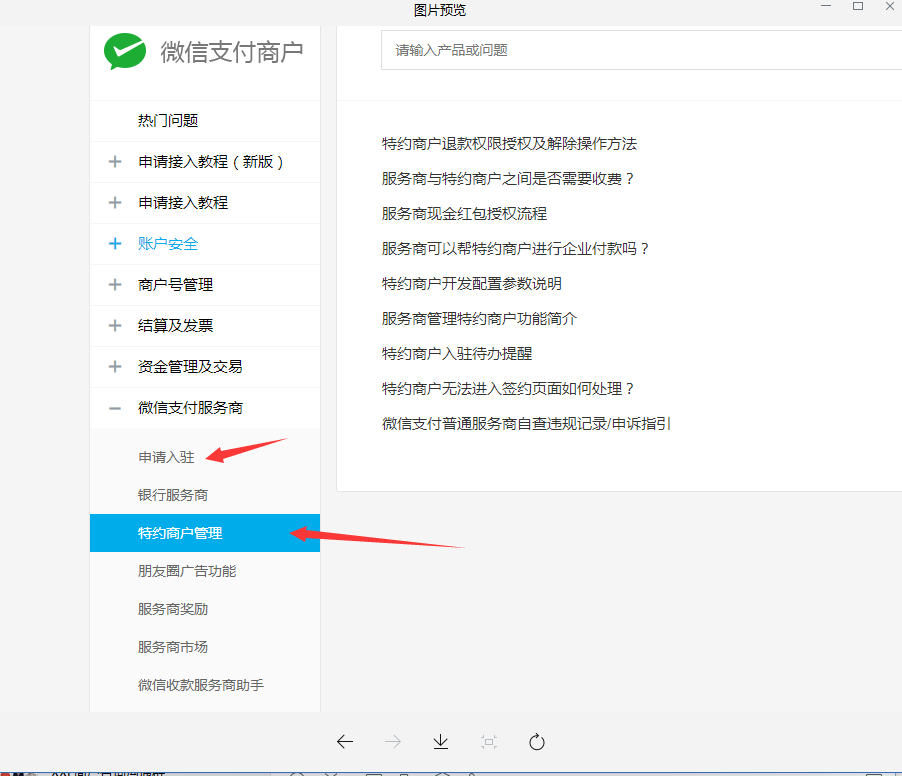Screen dimensions: 902x776
Task: Minimize the 图片预览 window
Action: [x=826, y=6]
